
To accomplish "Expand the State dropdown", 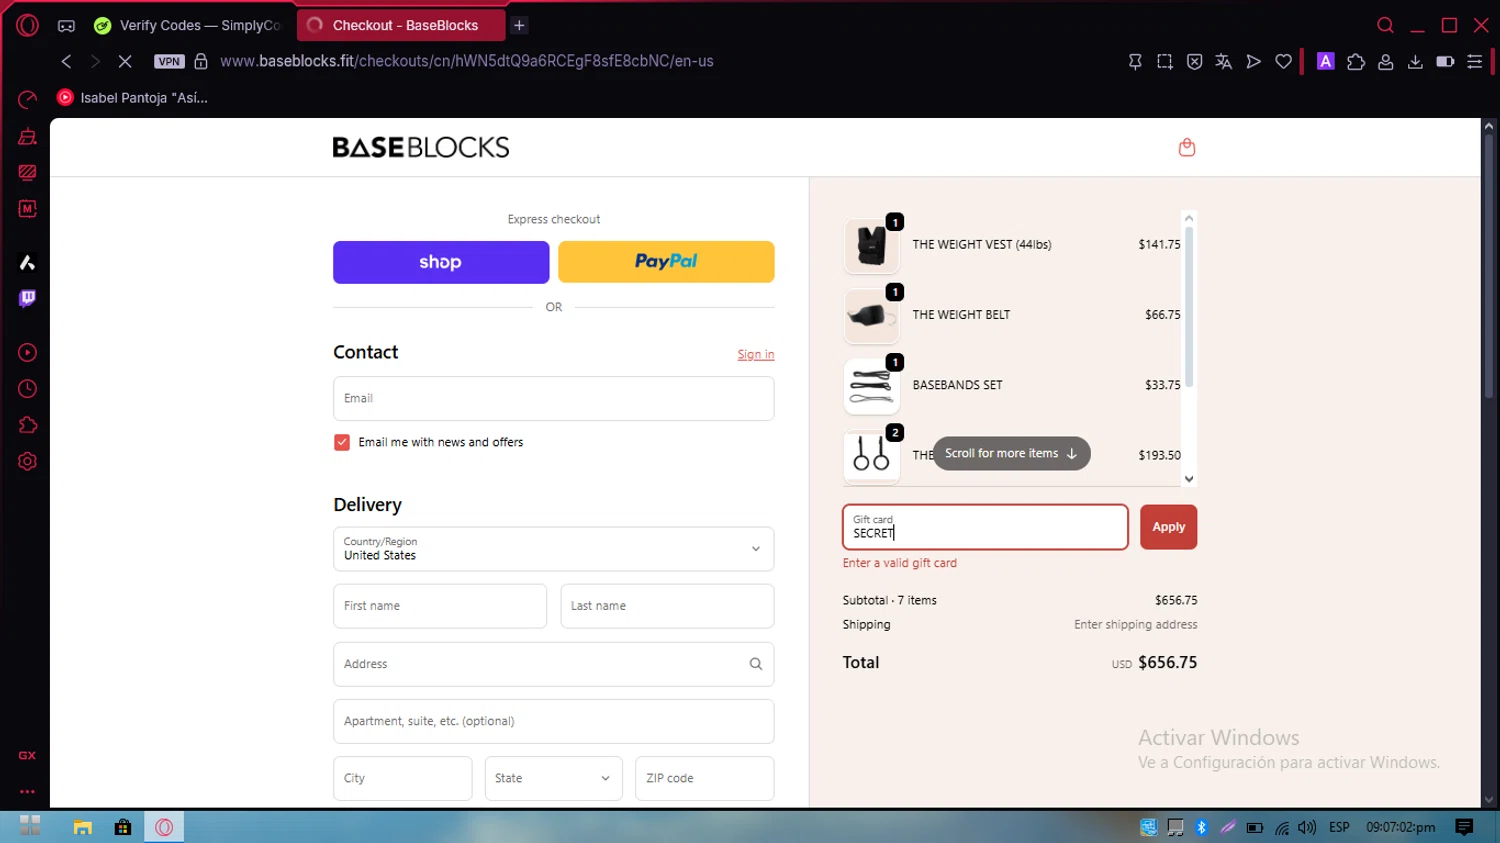I will click(x=553, y=778).
